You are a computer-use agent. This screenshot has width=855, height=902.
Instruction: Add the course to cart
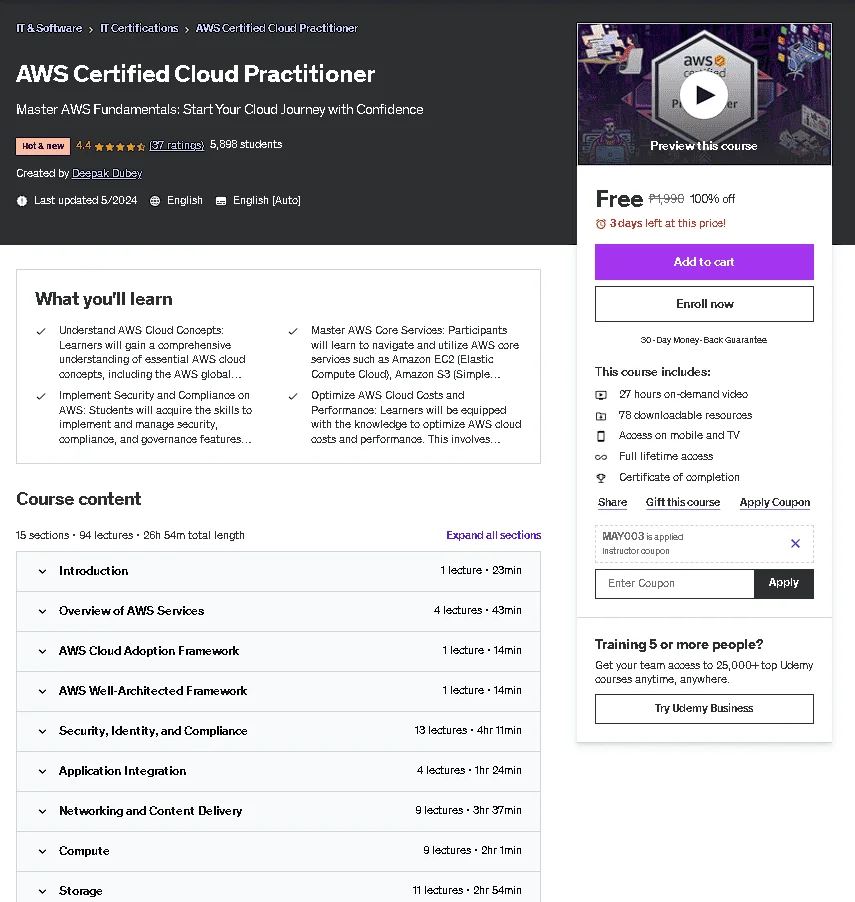click(x=704, y=262)
